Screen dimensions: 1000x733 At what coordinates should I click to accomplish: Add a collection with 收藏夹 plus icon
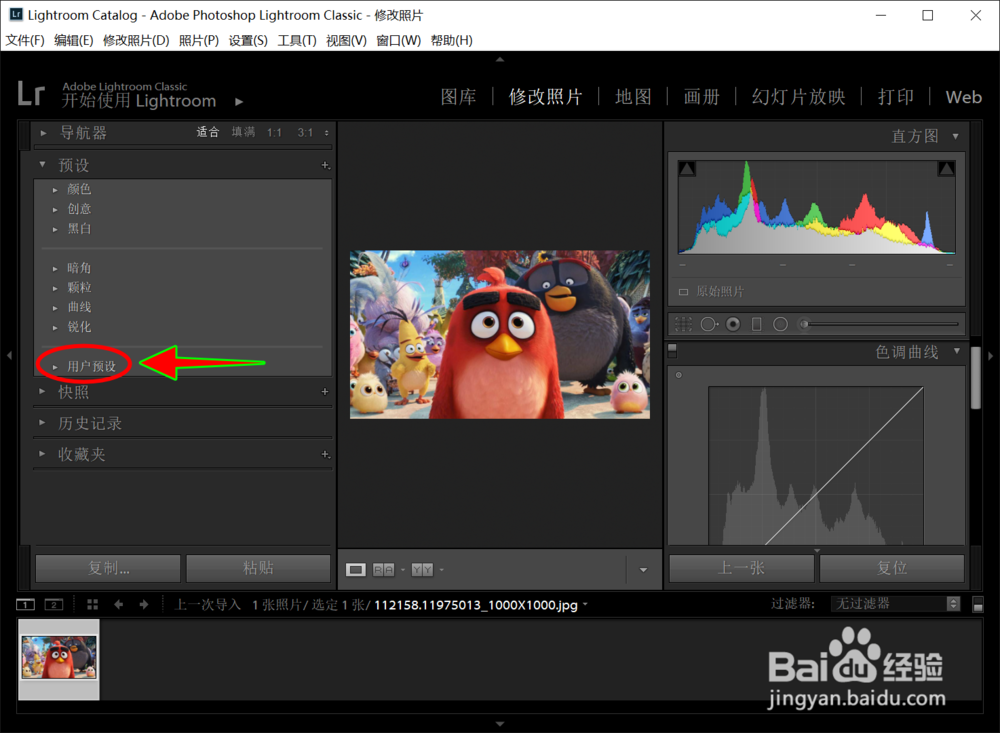pos(325,454)
